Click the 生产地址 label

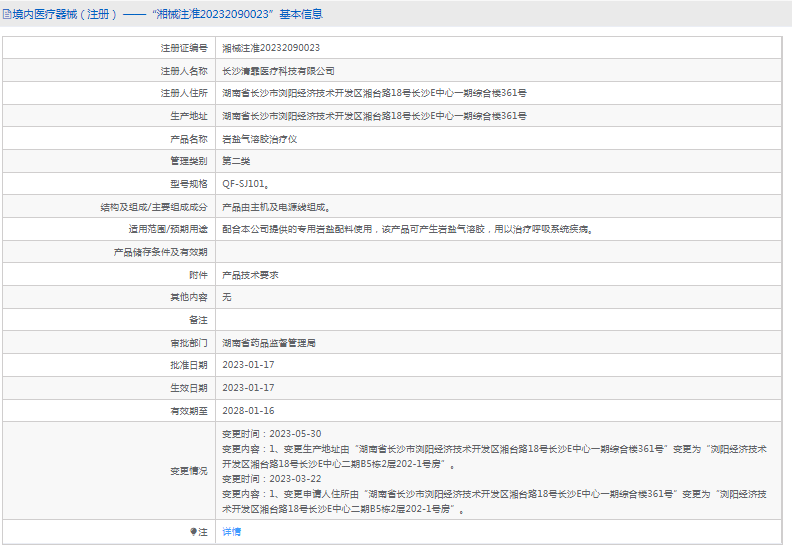pos(188,116)
